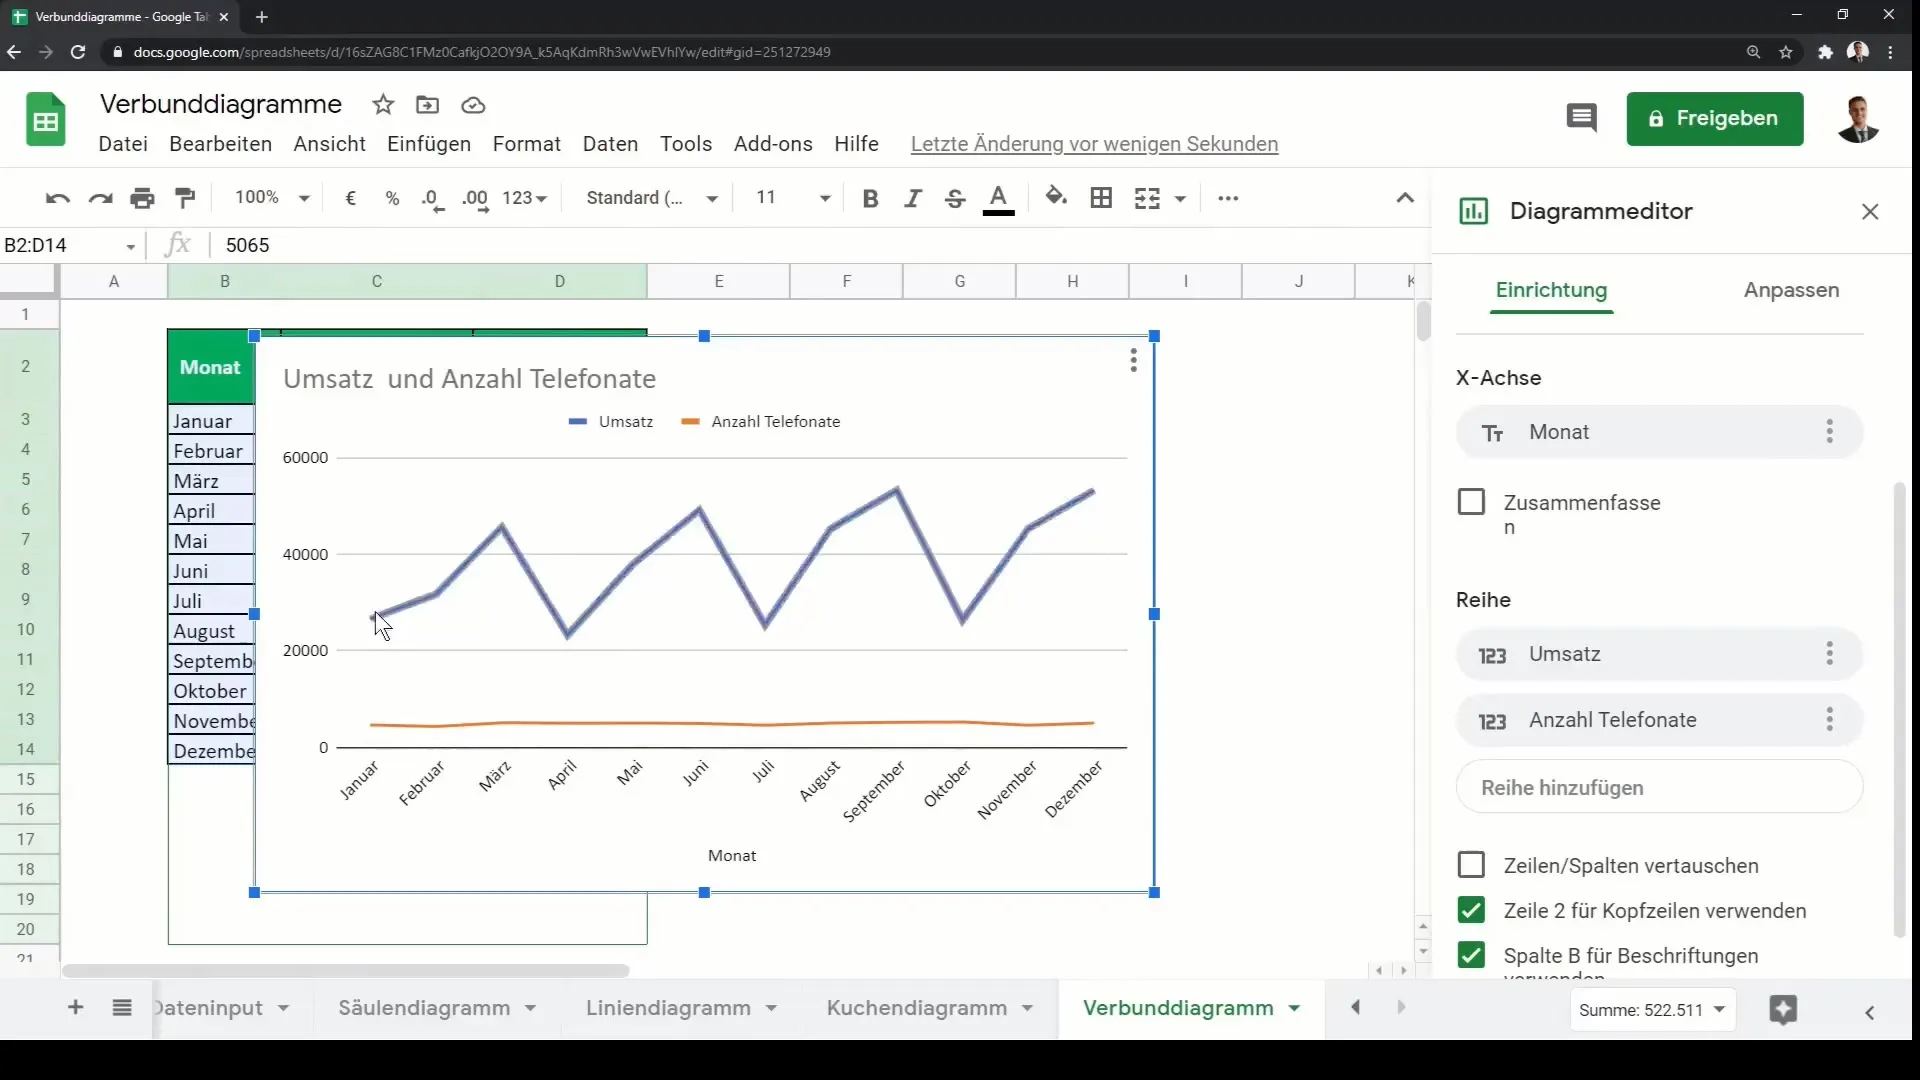1920x1080 pixels.
Task: Toggle Strikethrough formatting
Action: pyautogui.click(x=955, y=198)
